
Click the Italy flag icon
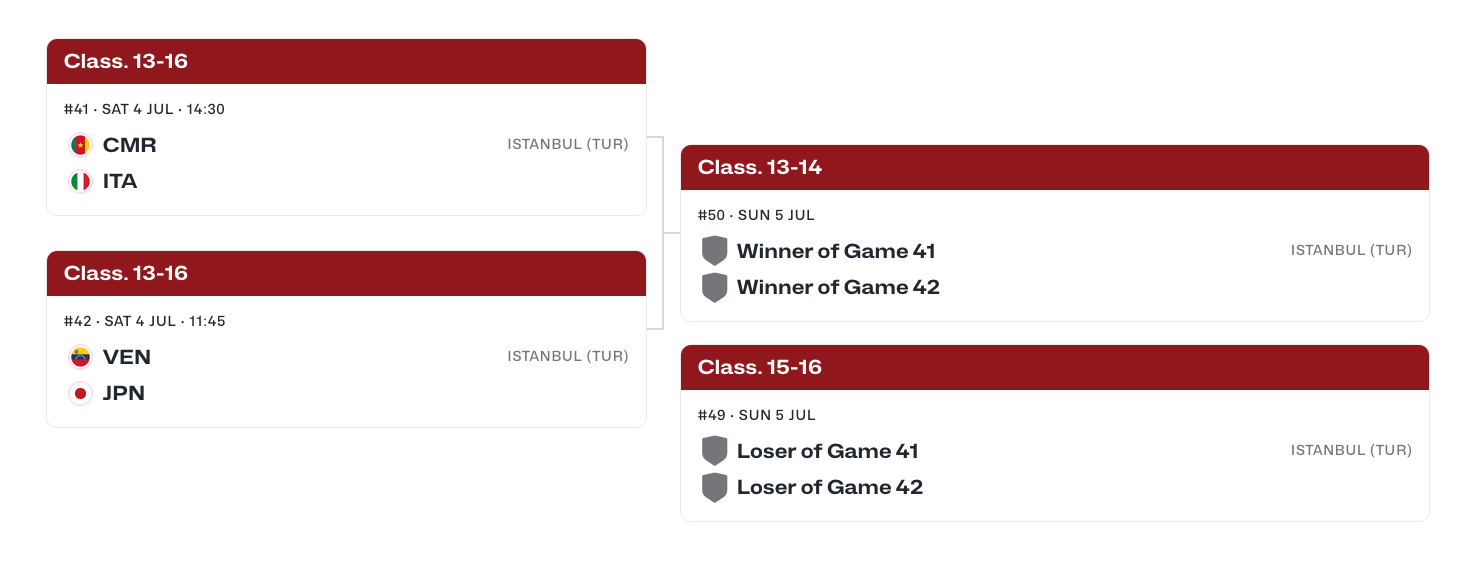[80, 181]
